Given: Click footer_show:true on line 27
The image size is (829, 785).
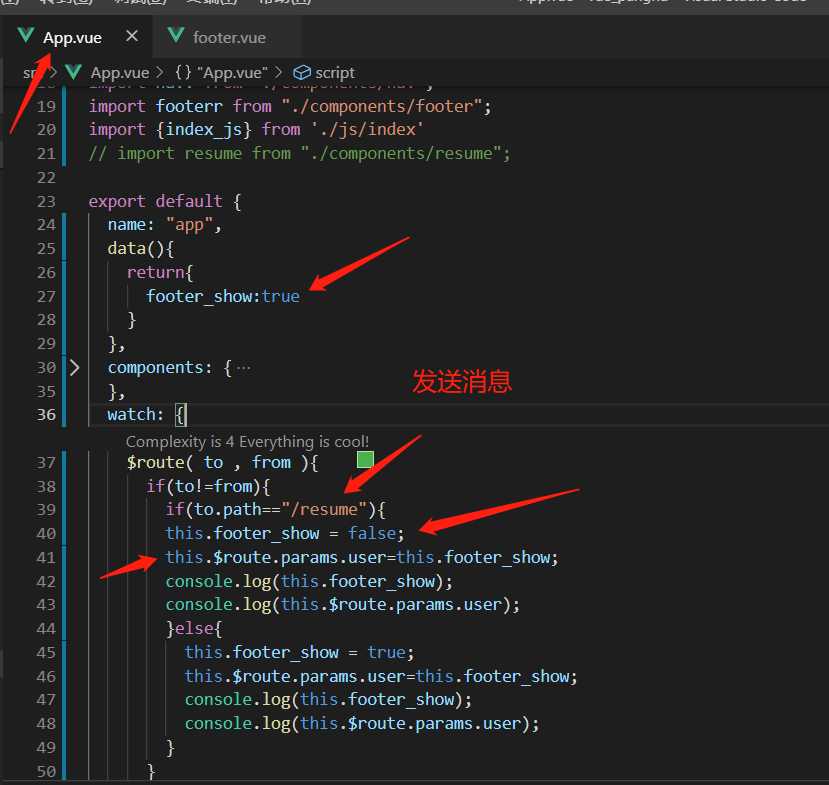Looking at the screenshot, I should (223, 296).
